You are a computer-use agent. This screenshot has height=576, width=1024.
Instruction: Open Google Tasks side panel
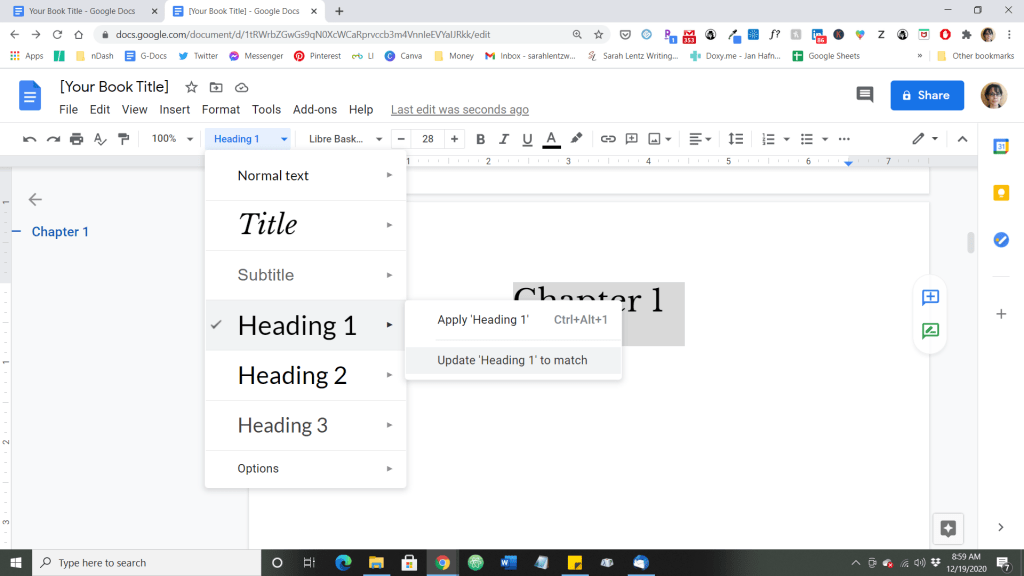(x=1001, y=239)
